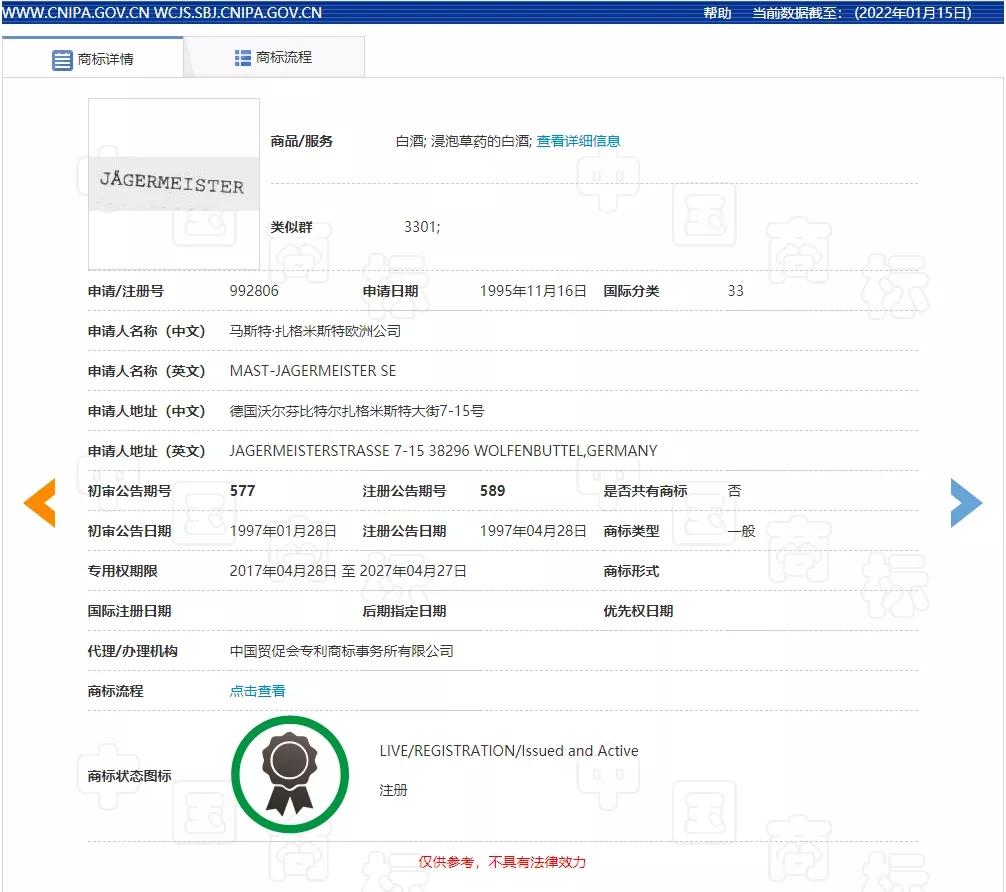Image resolution: width=1006 pixels, height=892 pixels.
Task: Select the 注册 status text
Action: pos(393,791)
